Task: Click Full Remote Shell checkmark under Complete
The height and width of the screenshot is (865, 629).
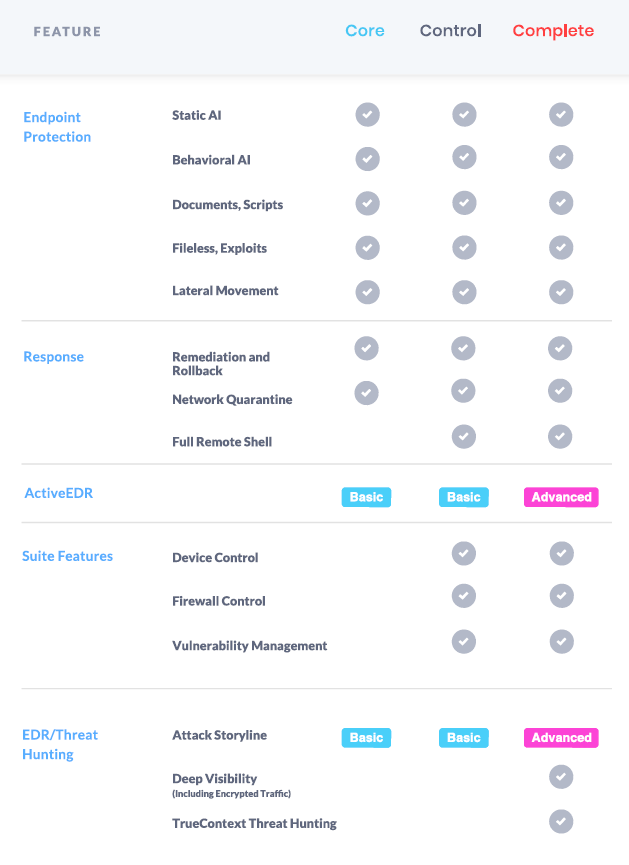Action: pos(560,437)
